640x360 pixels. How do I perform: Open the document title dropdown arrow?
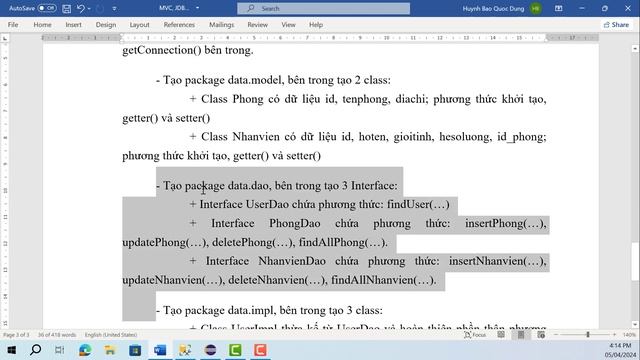click(198, 8)
